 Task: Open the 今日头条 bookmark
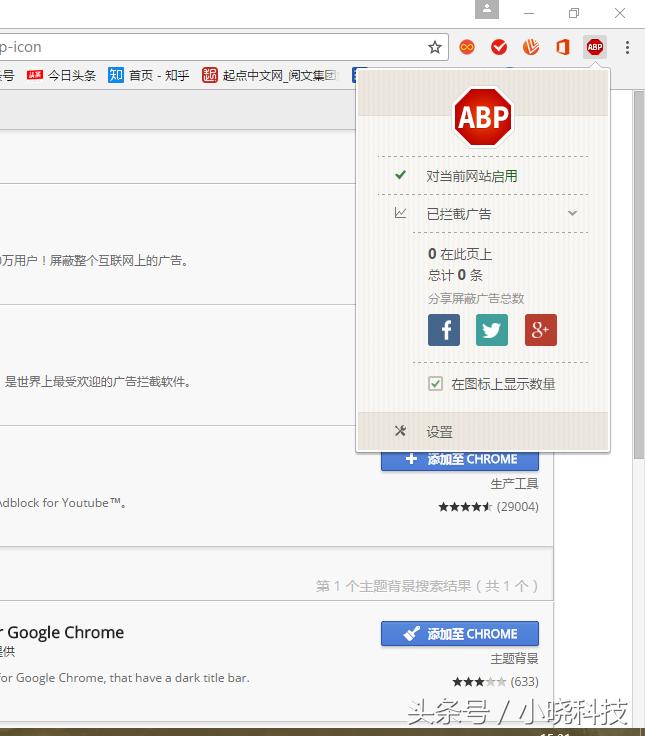pos(61,75)
